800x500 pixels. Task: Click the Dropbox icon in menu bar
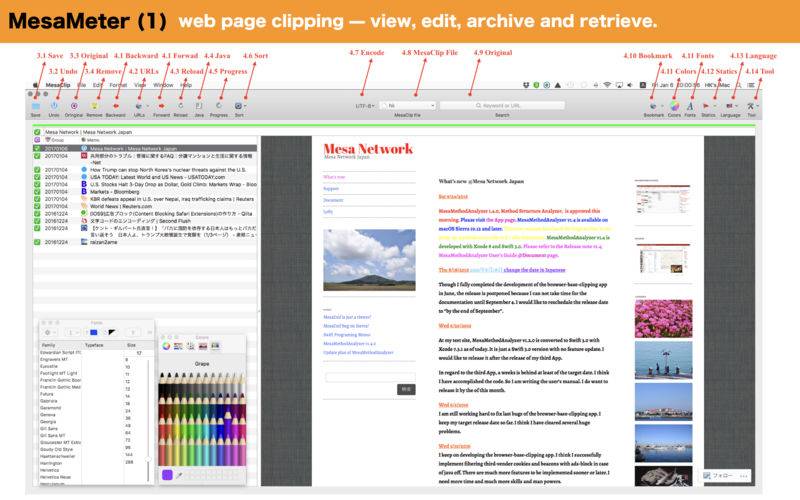[x=526, y=85]
